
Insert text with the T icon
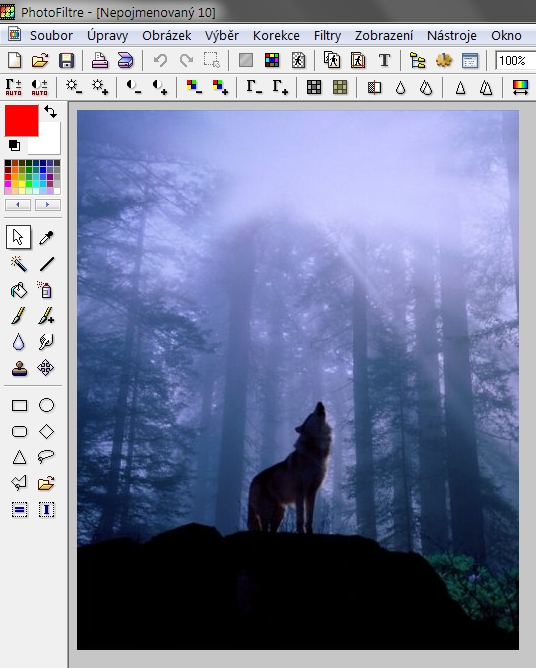point(384,60)
